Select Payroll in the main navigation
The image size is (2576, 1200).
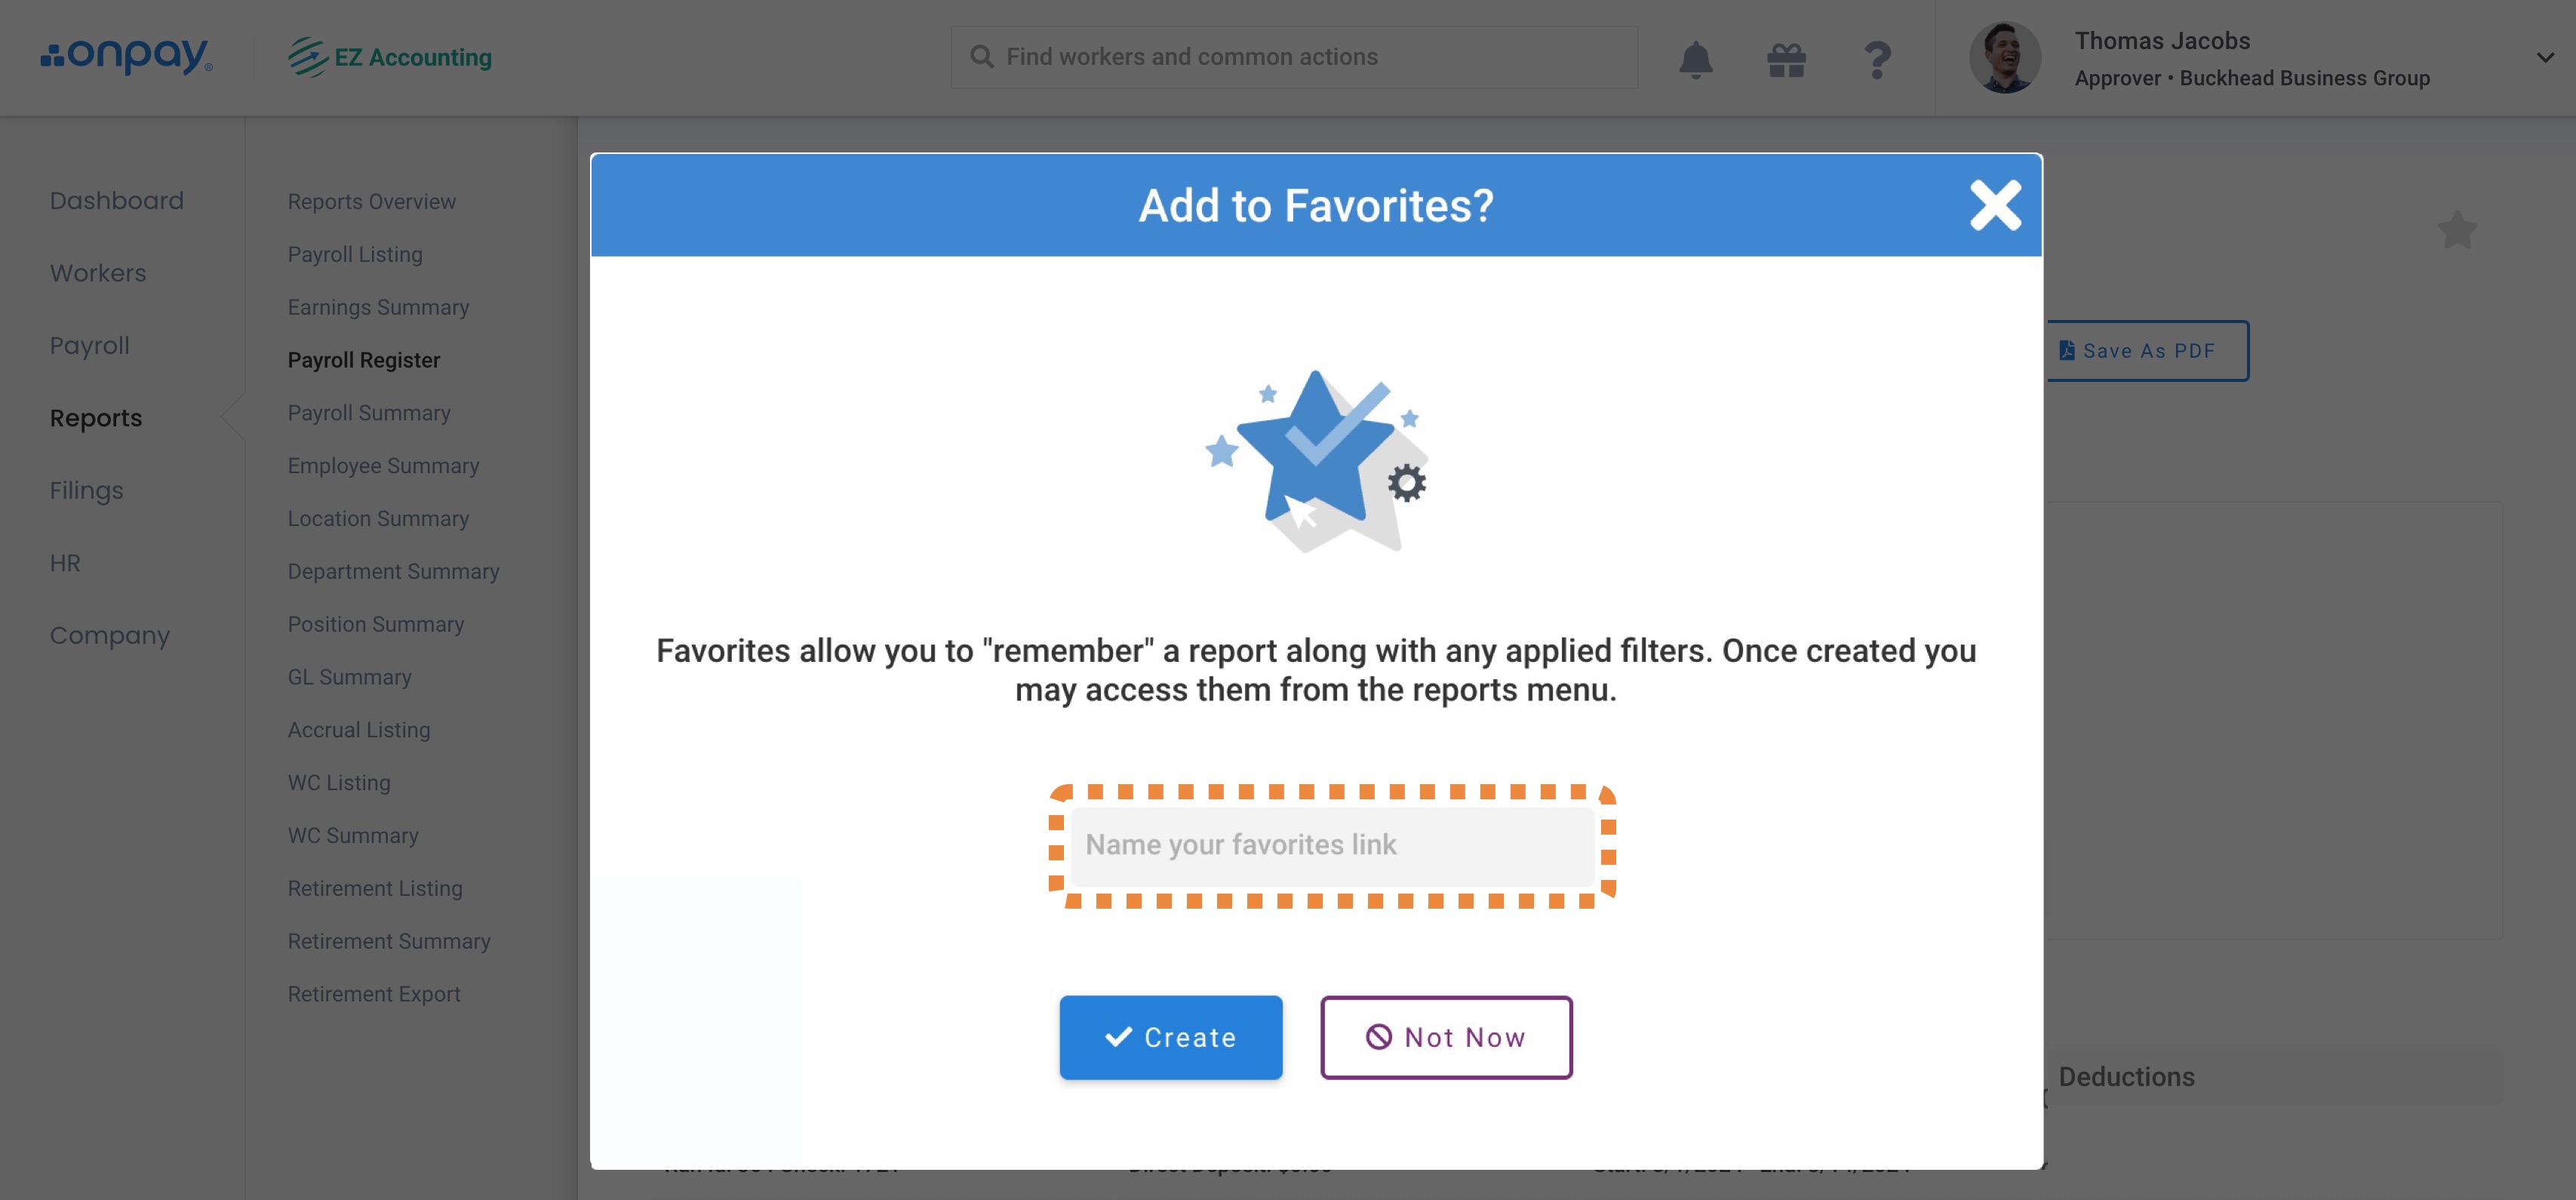90,345
